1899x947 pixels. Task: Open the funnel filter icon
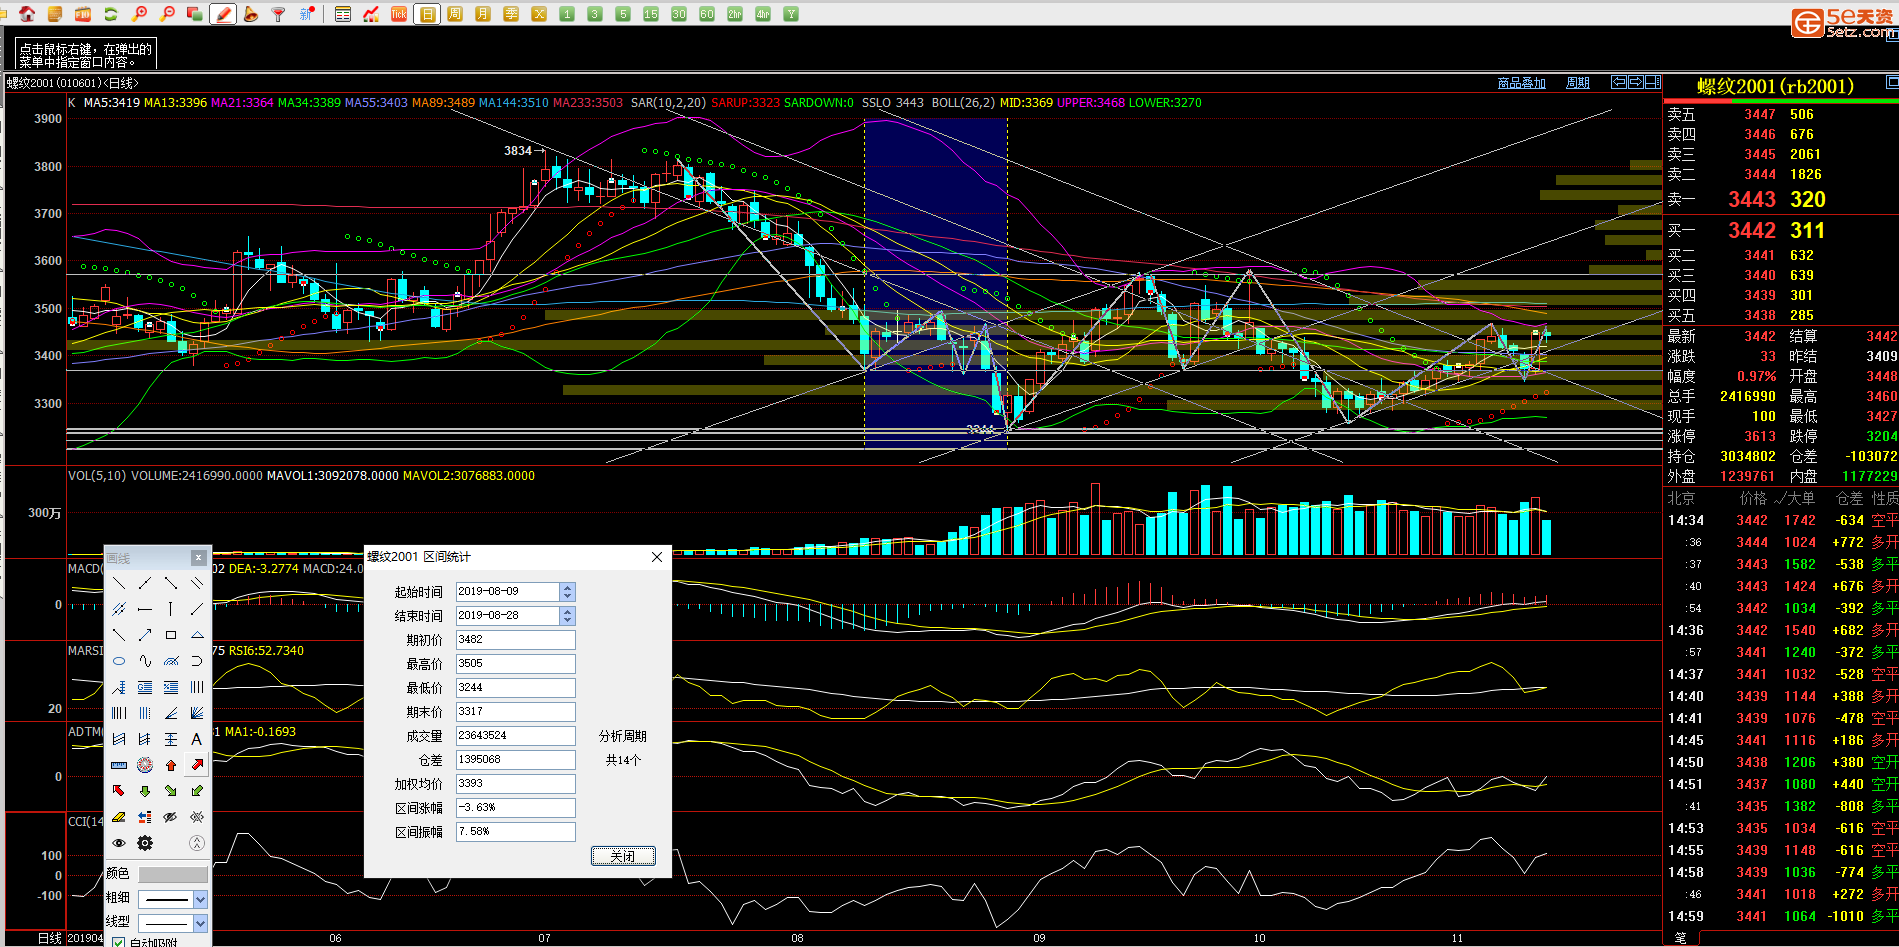pos(279,14)
